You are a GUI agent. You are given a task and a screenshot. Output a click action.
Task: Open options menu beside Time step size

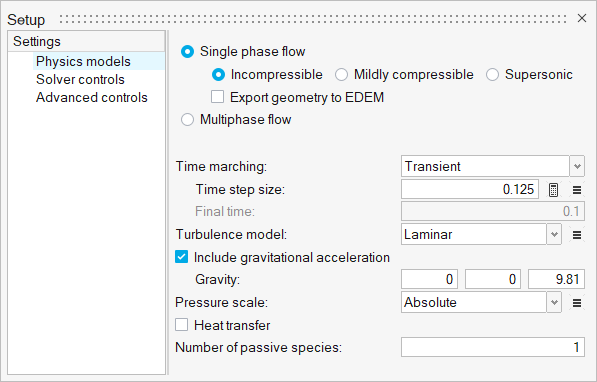click(577, 190)
